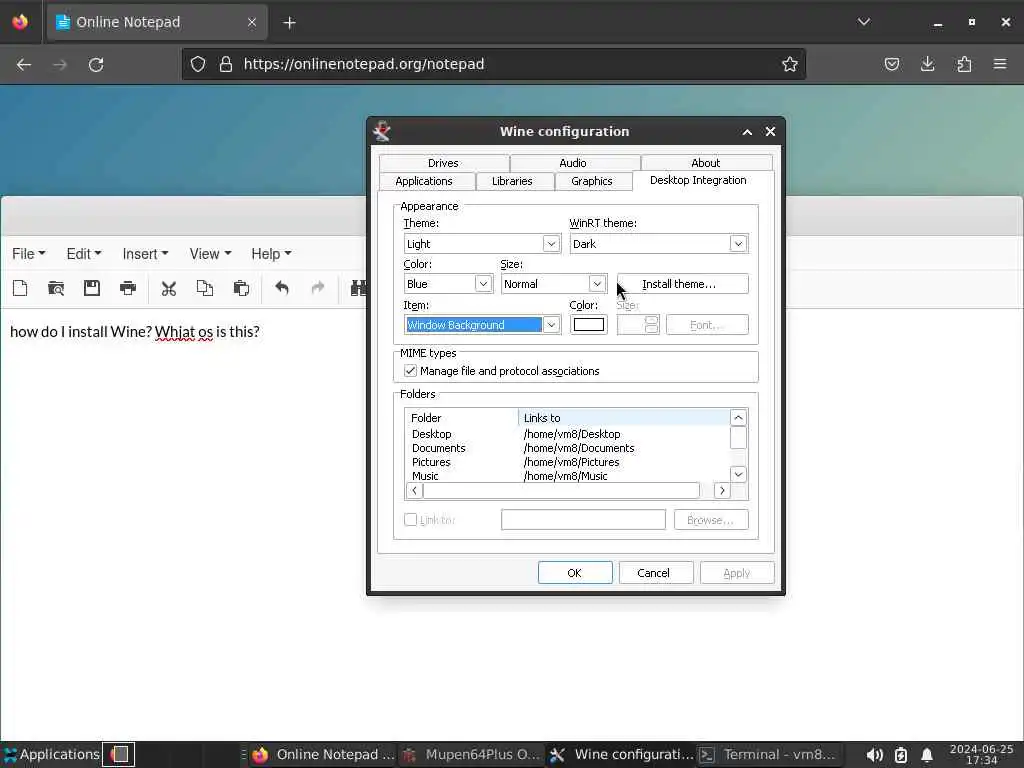Switch to the Drives tab
Viewport: 1024px width, 768px height.
(443, 163)
